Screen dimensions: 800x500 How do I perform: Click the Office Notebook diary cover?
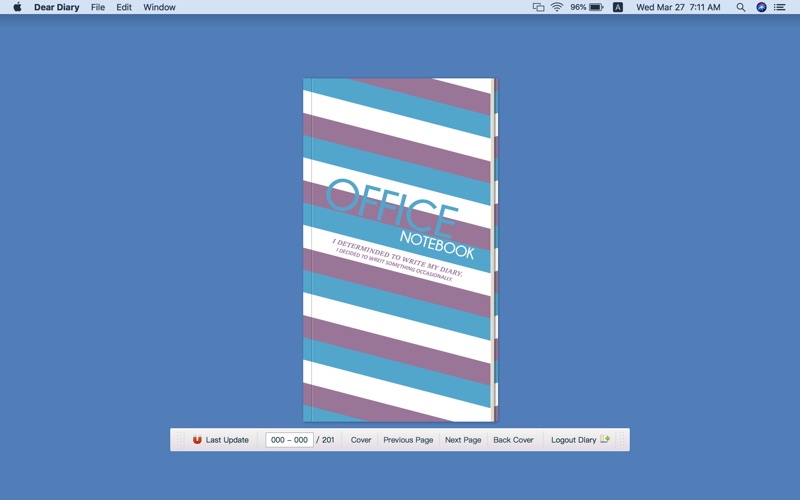click(x=401, y=249)
